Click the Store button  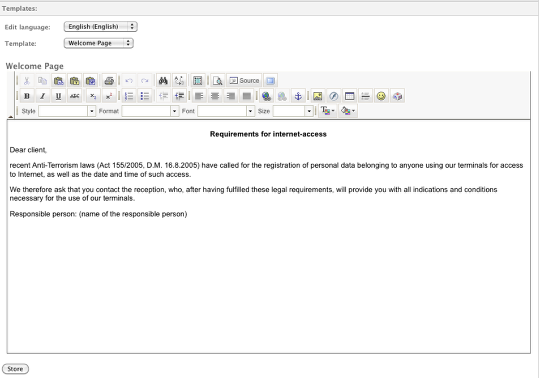coord(15,369)
